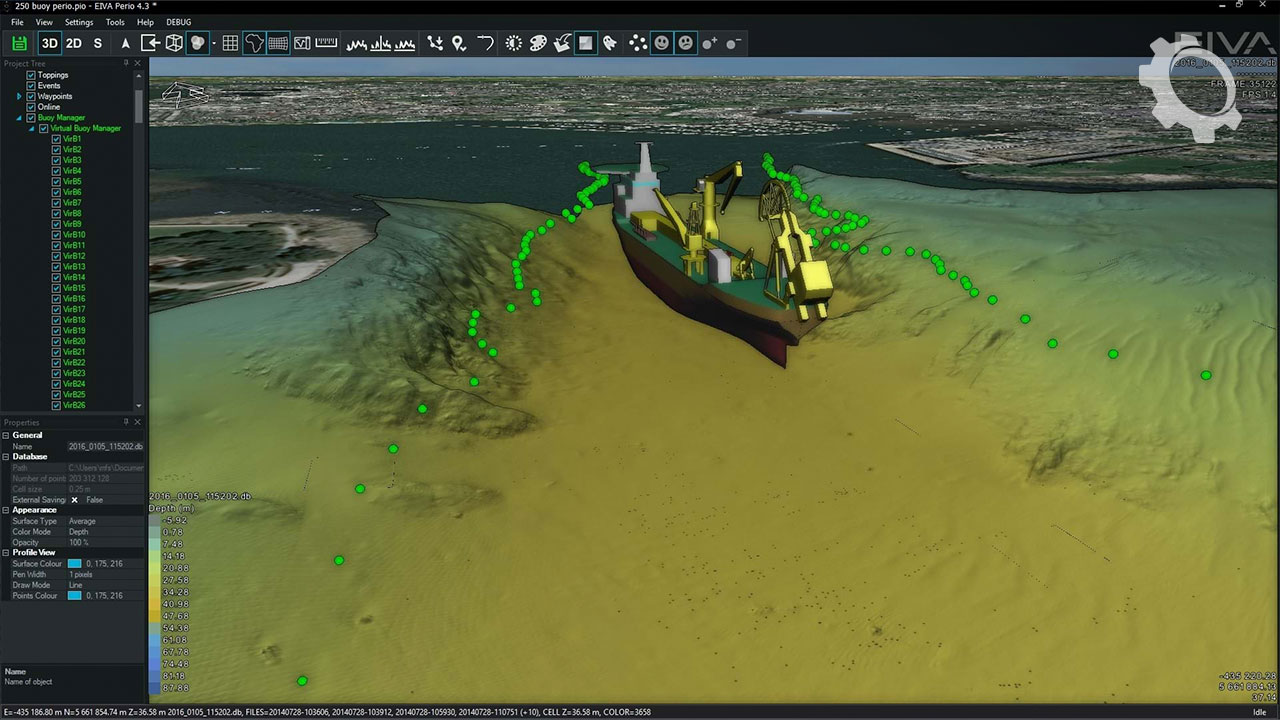Uncheck the Toppings checkbox
Image resolution: width=1280 pixels, height=720 pixels.
pyautogui.click(x=31, y=75)
